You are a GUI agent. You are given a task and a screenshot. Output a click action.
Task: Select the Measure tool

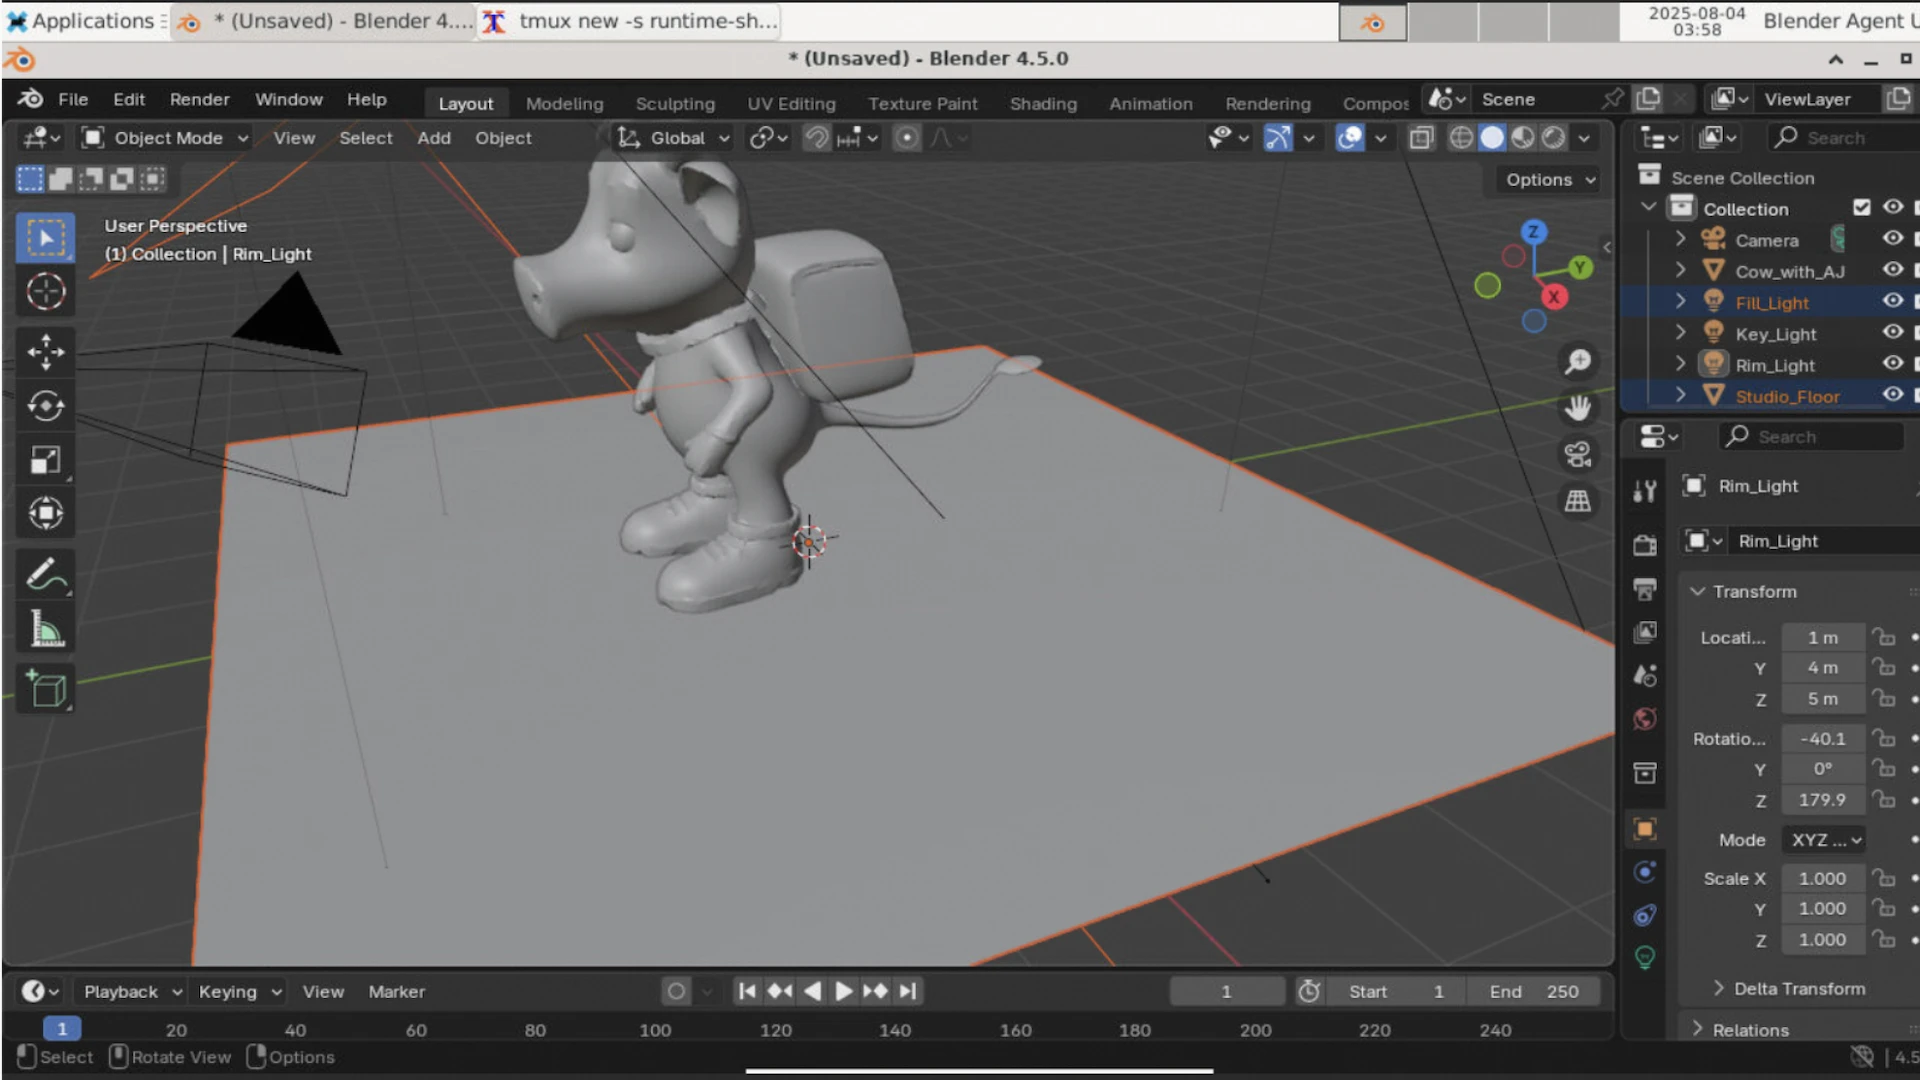tap(45, 629)
